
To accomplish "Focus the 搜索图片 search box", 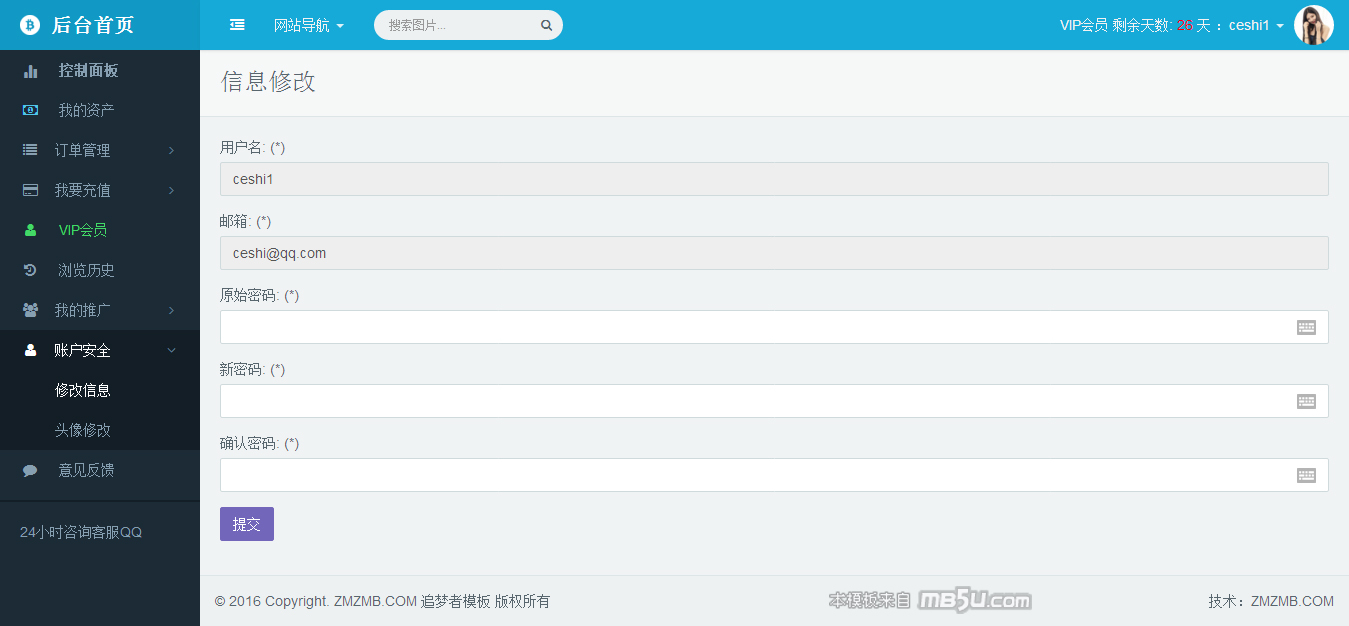I will pyautogui.click(x=460, y=25).
